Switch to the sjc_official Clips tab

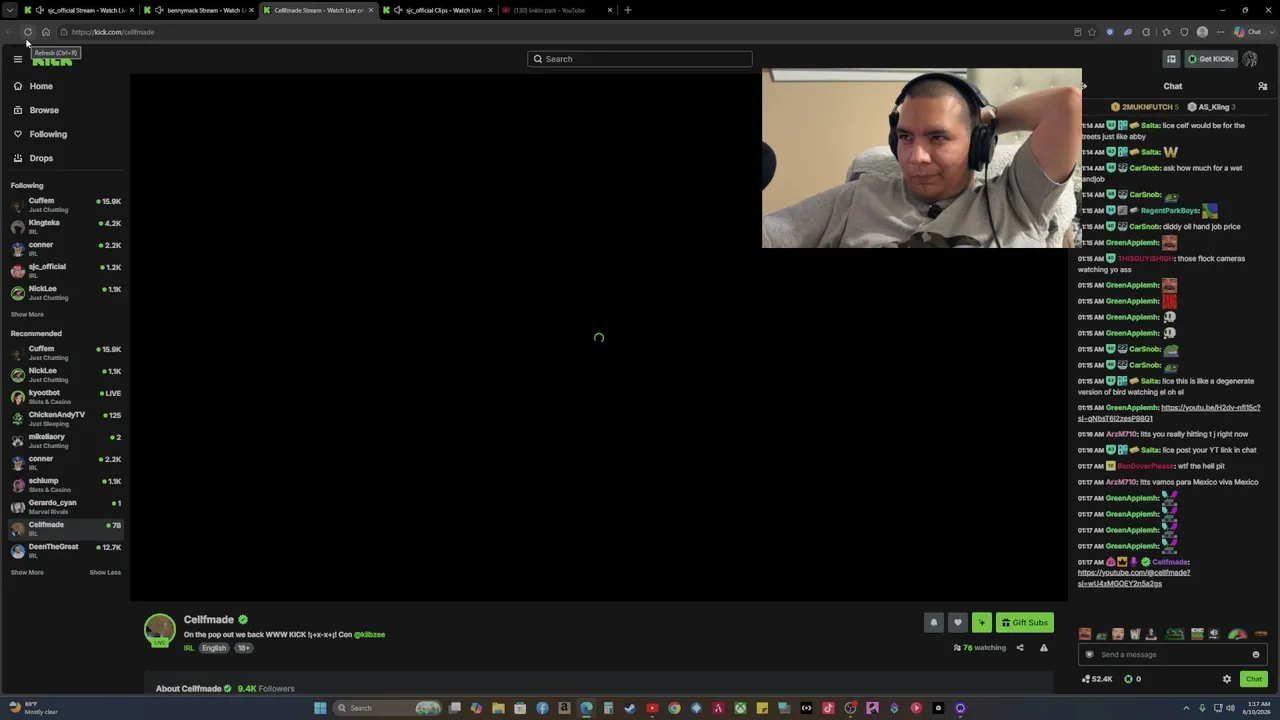point(437,10)
